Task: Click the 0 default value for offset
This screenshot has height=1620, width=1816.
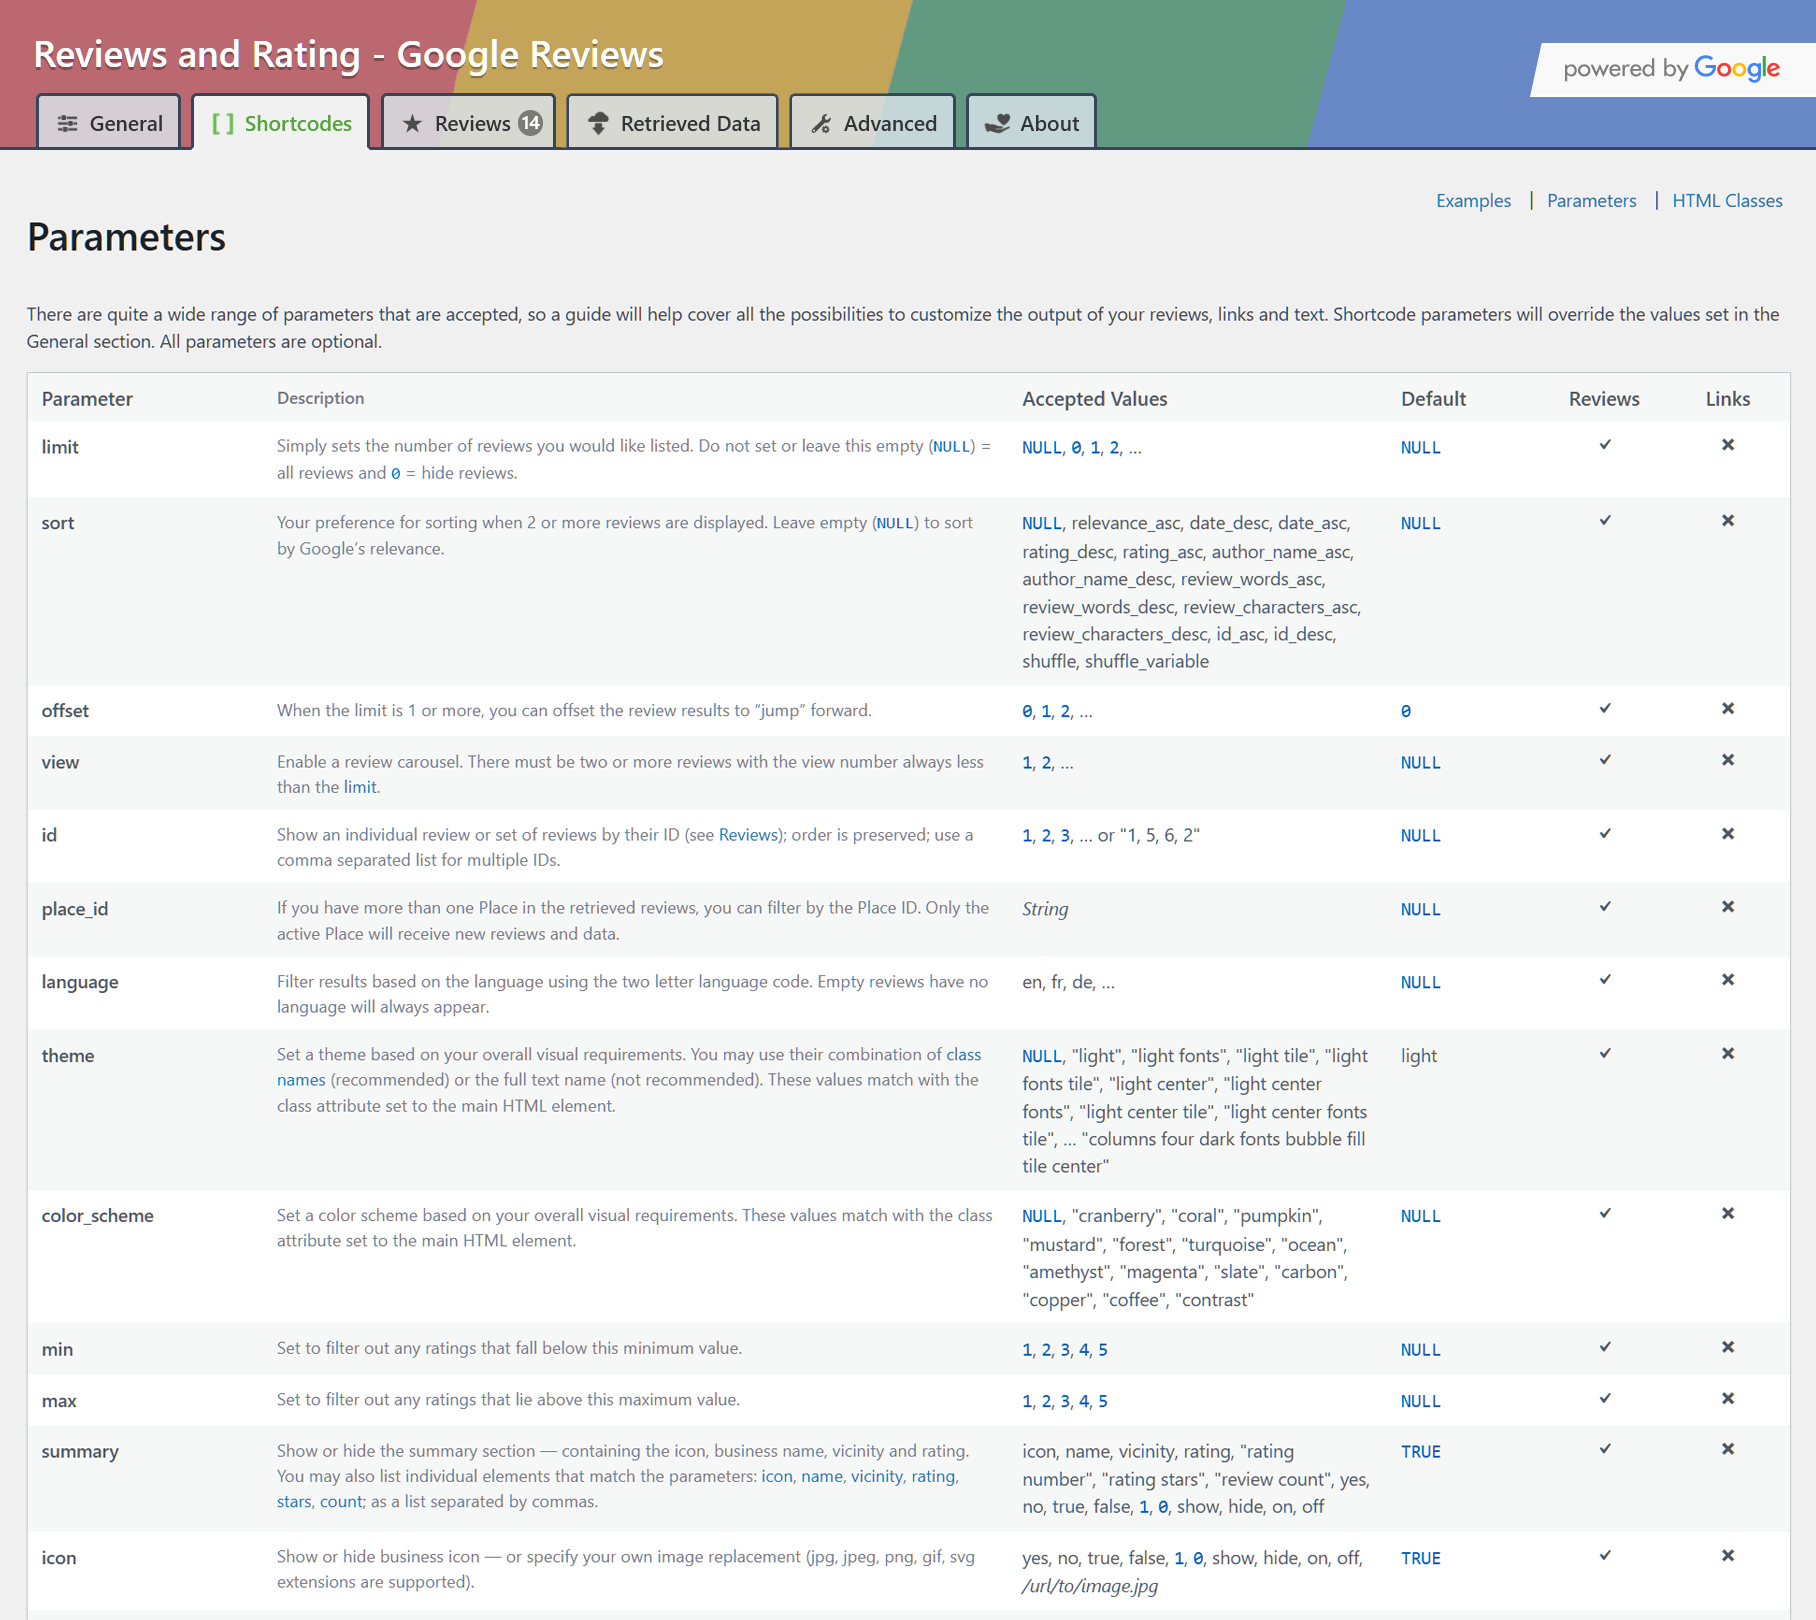Action: 1406,712
